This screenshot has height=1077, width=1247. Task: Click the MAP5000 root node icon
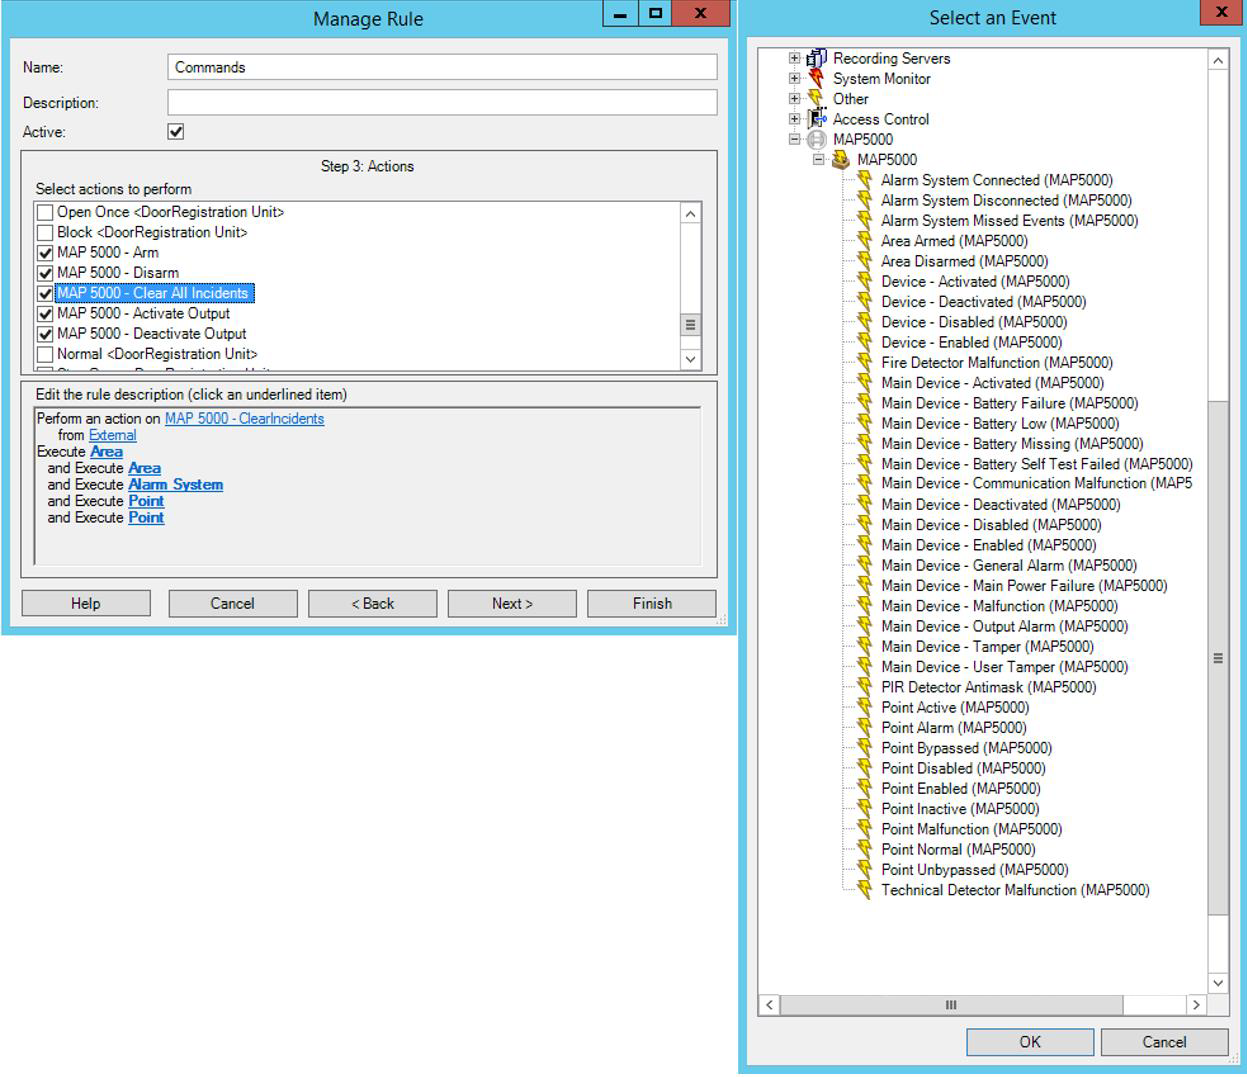click(x=817, y=139)
